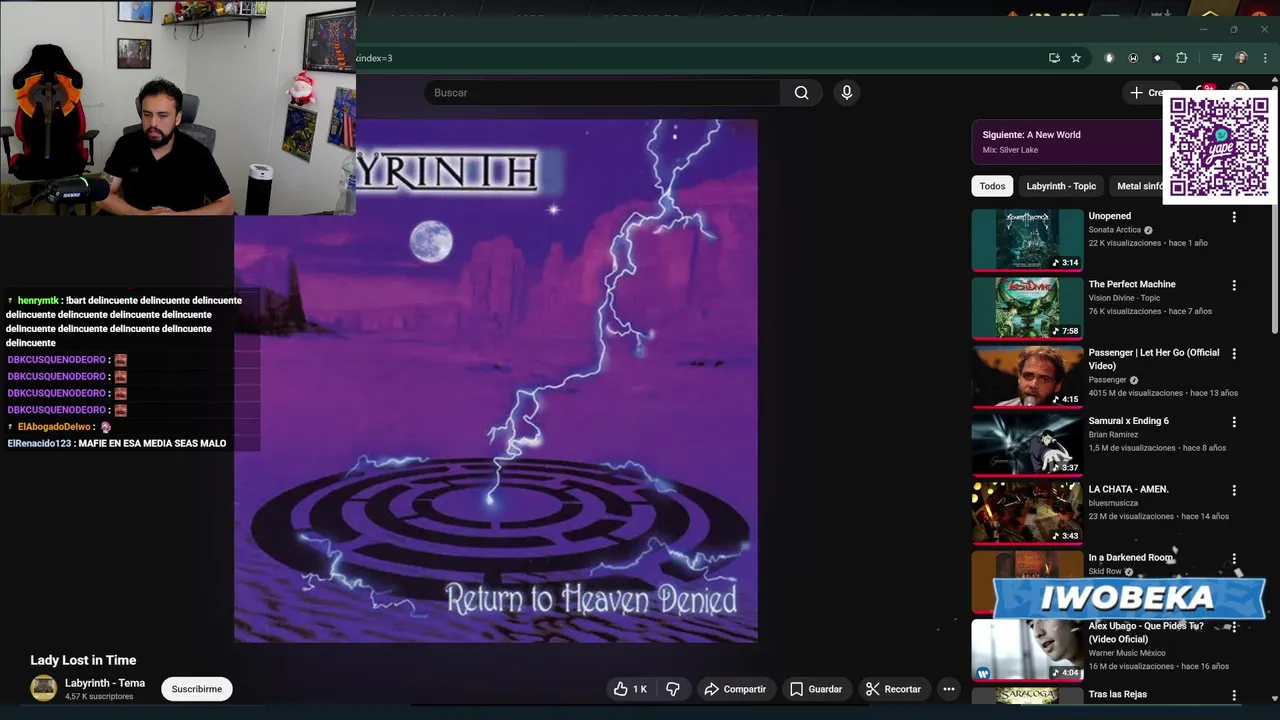1280x720 pixels.
Task: Open options menu for Unopened video
Action: click(x=1234, y=217)
